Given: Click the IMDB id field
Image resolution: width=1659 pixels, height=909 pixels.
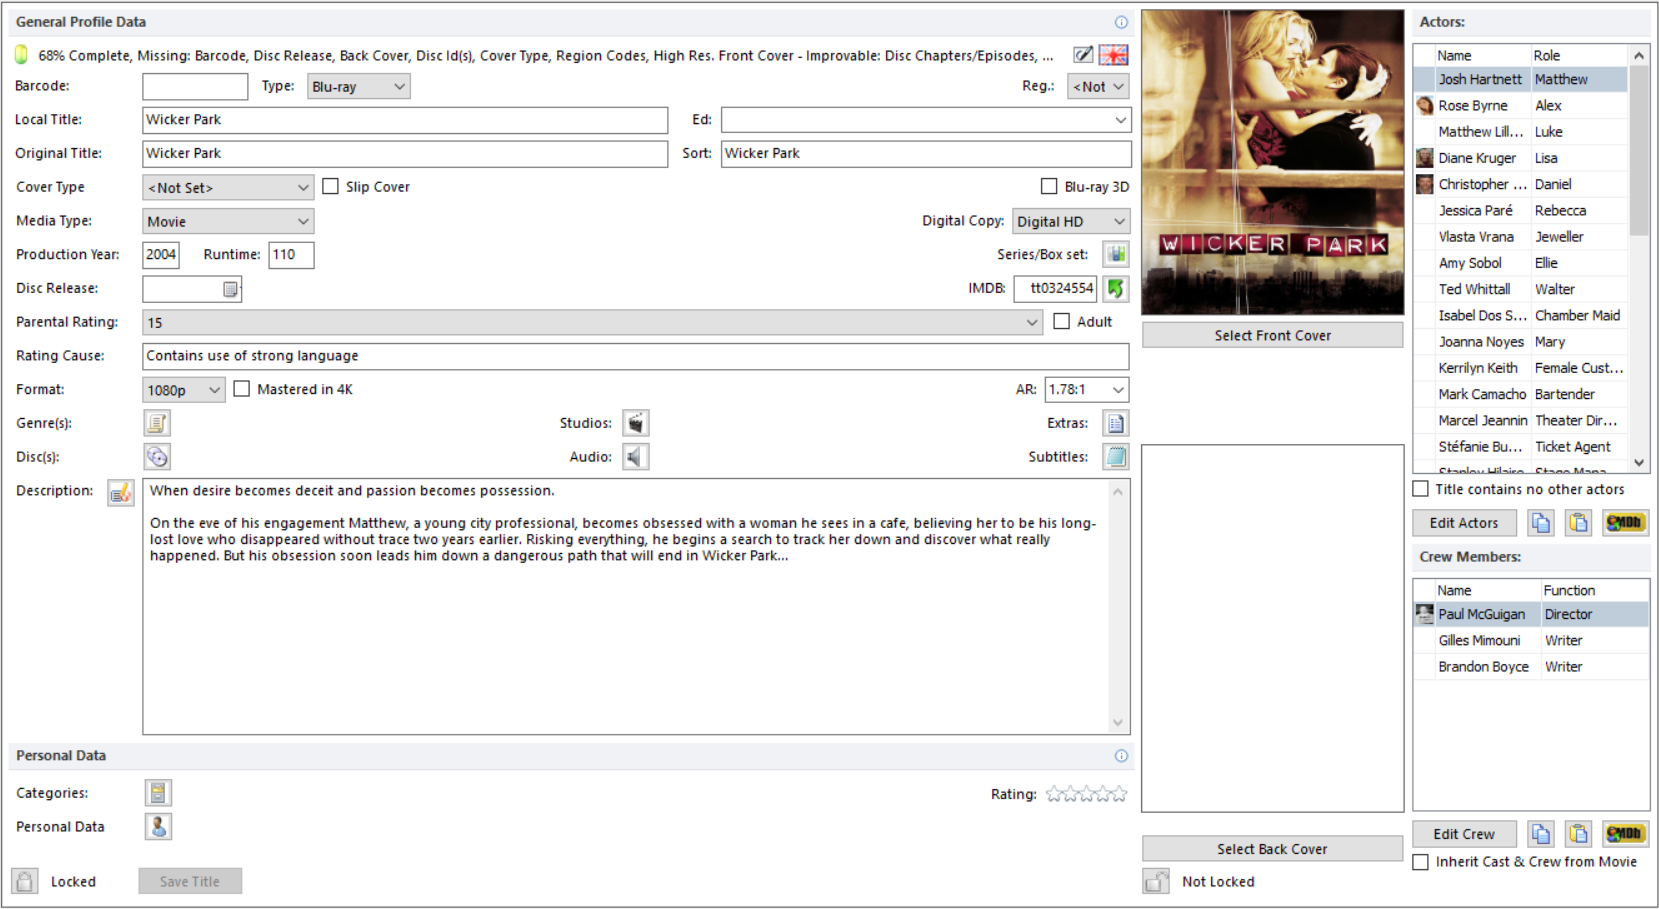Looking at the screenshot, I should click(x=1056, y=288).
